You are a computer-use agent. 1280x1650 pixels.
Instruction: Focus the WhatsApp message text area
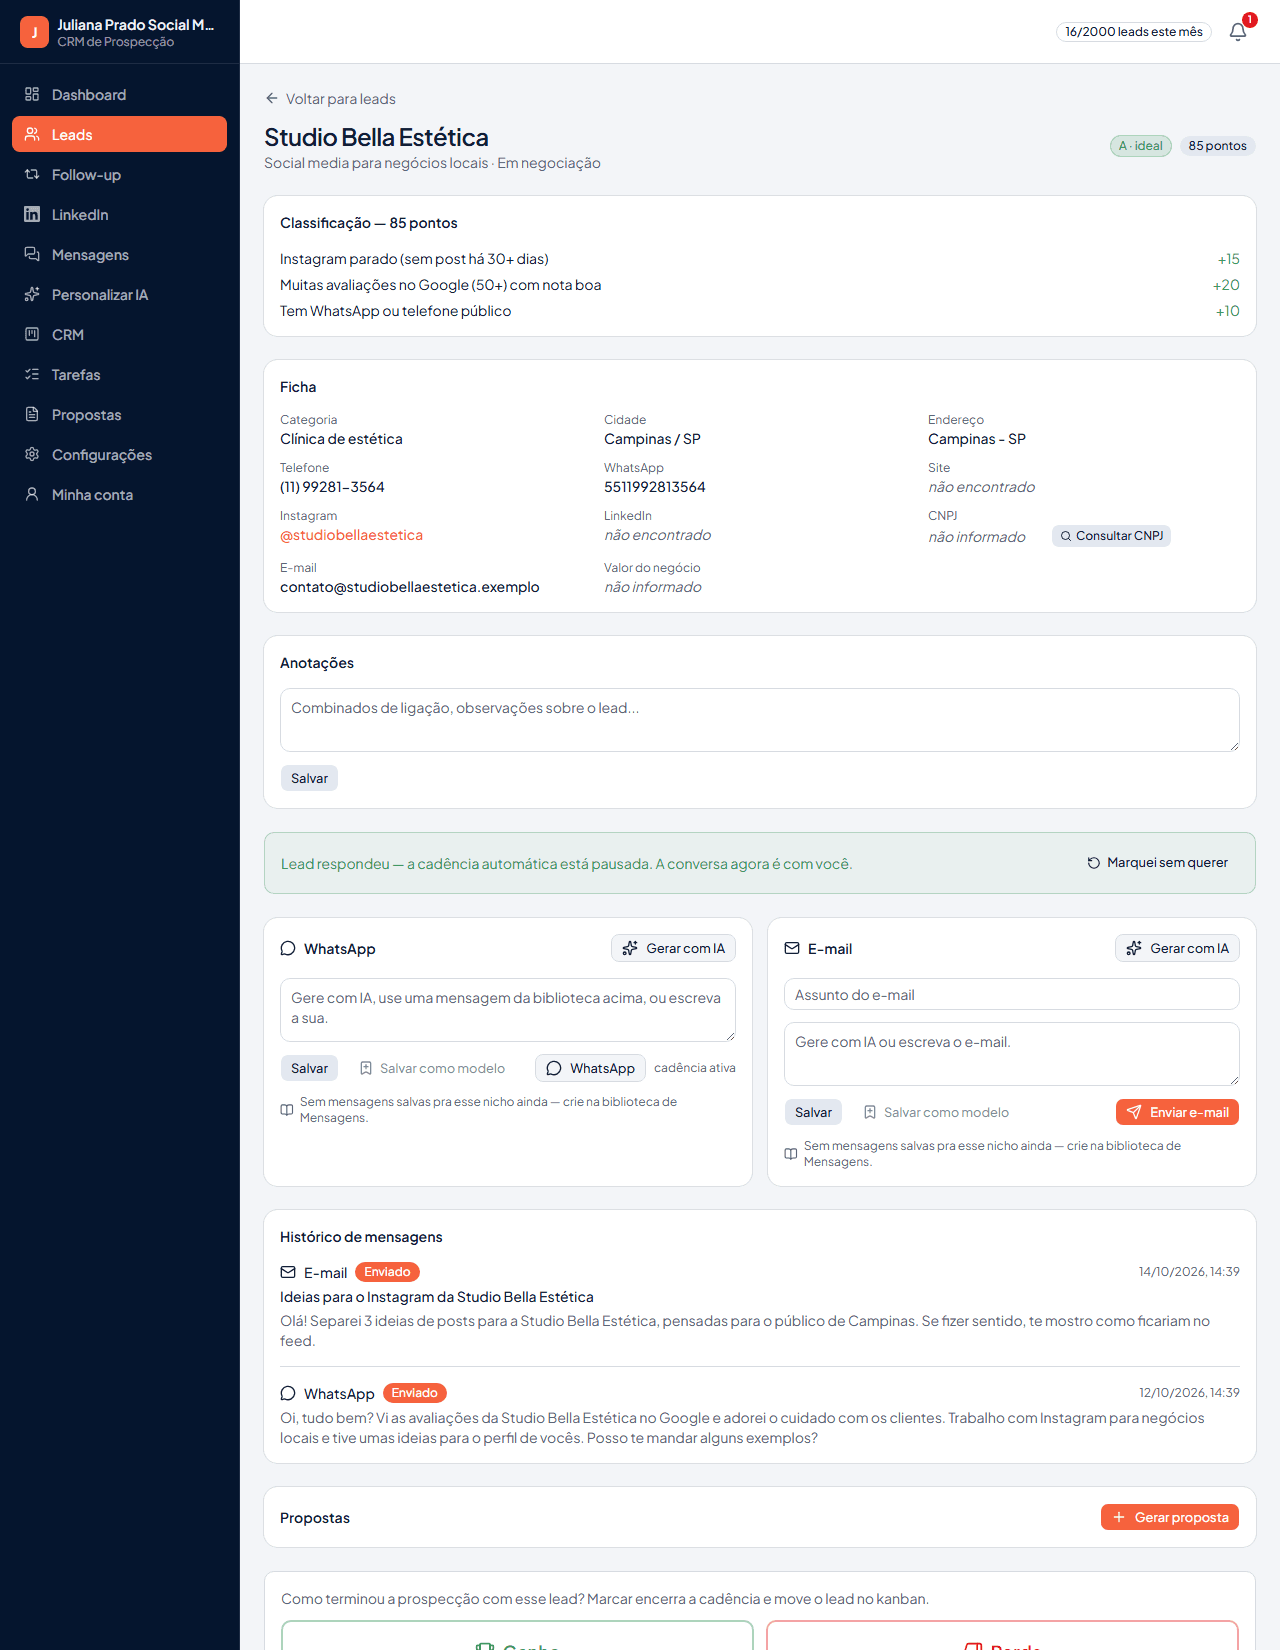coord(508,1010)
